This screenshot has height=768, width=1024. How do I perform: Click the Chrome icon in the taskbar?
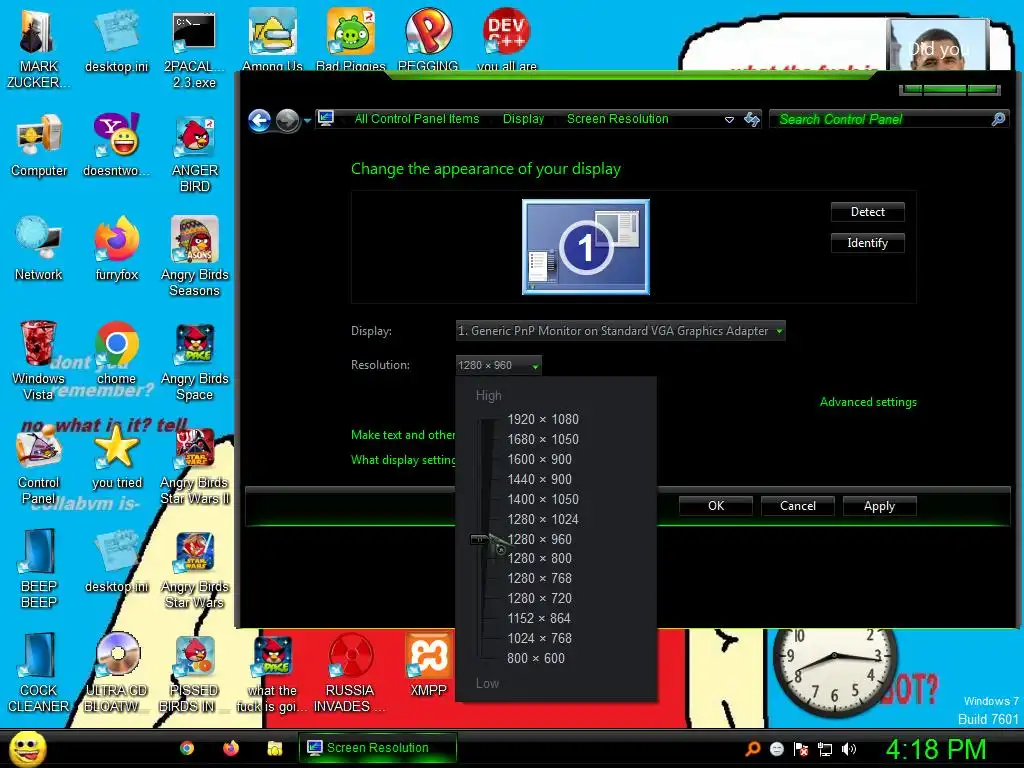(x=187, y=748)
